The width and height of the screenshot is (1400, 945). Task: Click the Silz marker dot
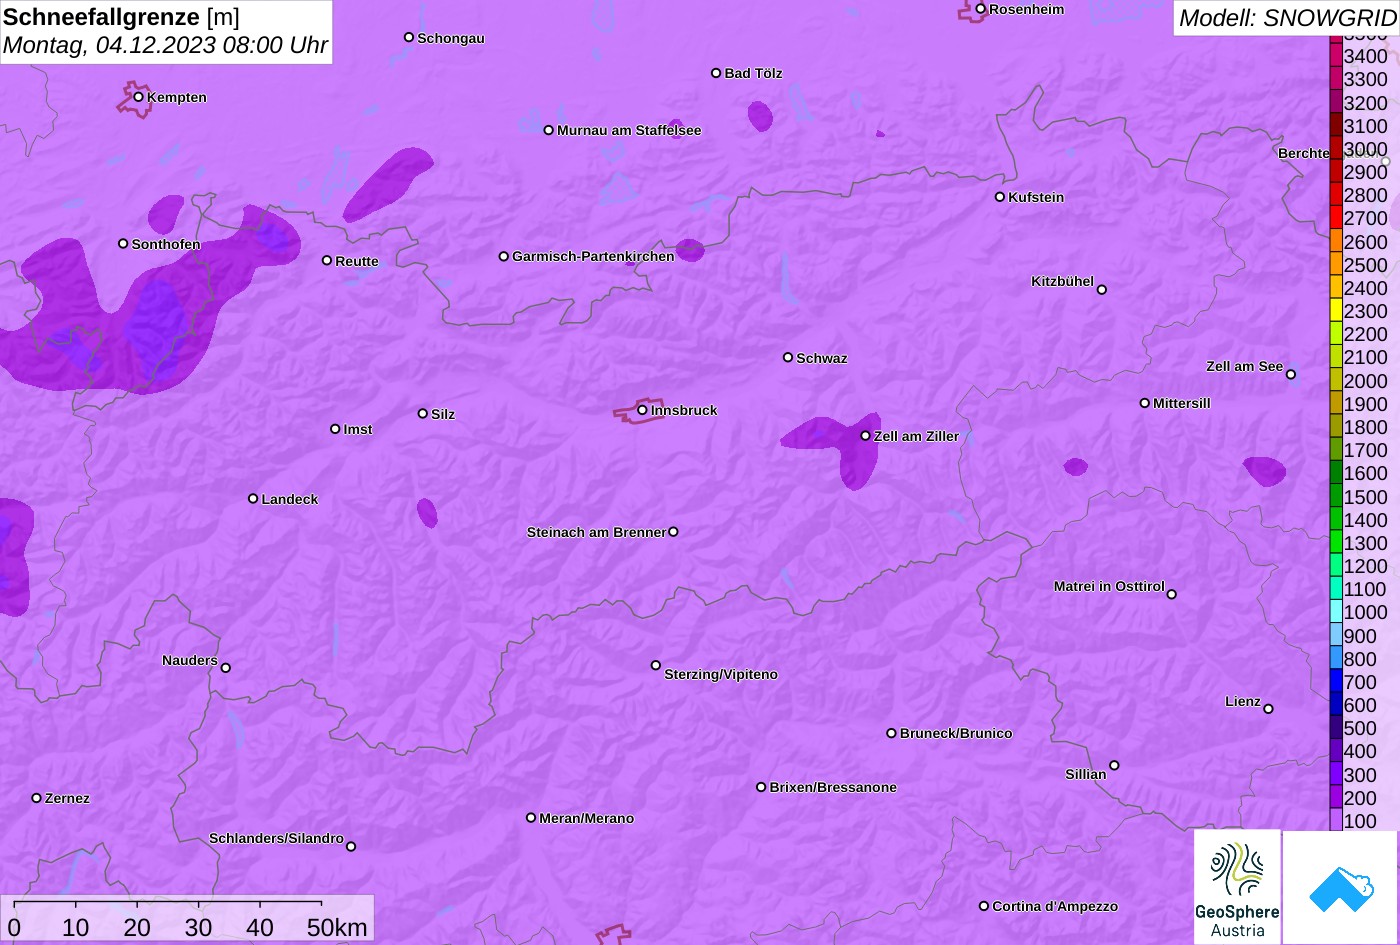[423, 413]
